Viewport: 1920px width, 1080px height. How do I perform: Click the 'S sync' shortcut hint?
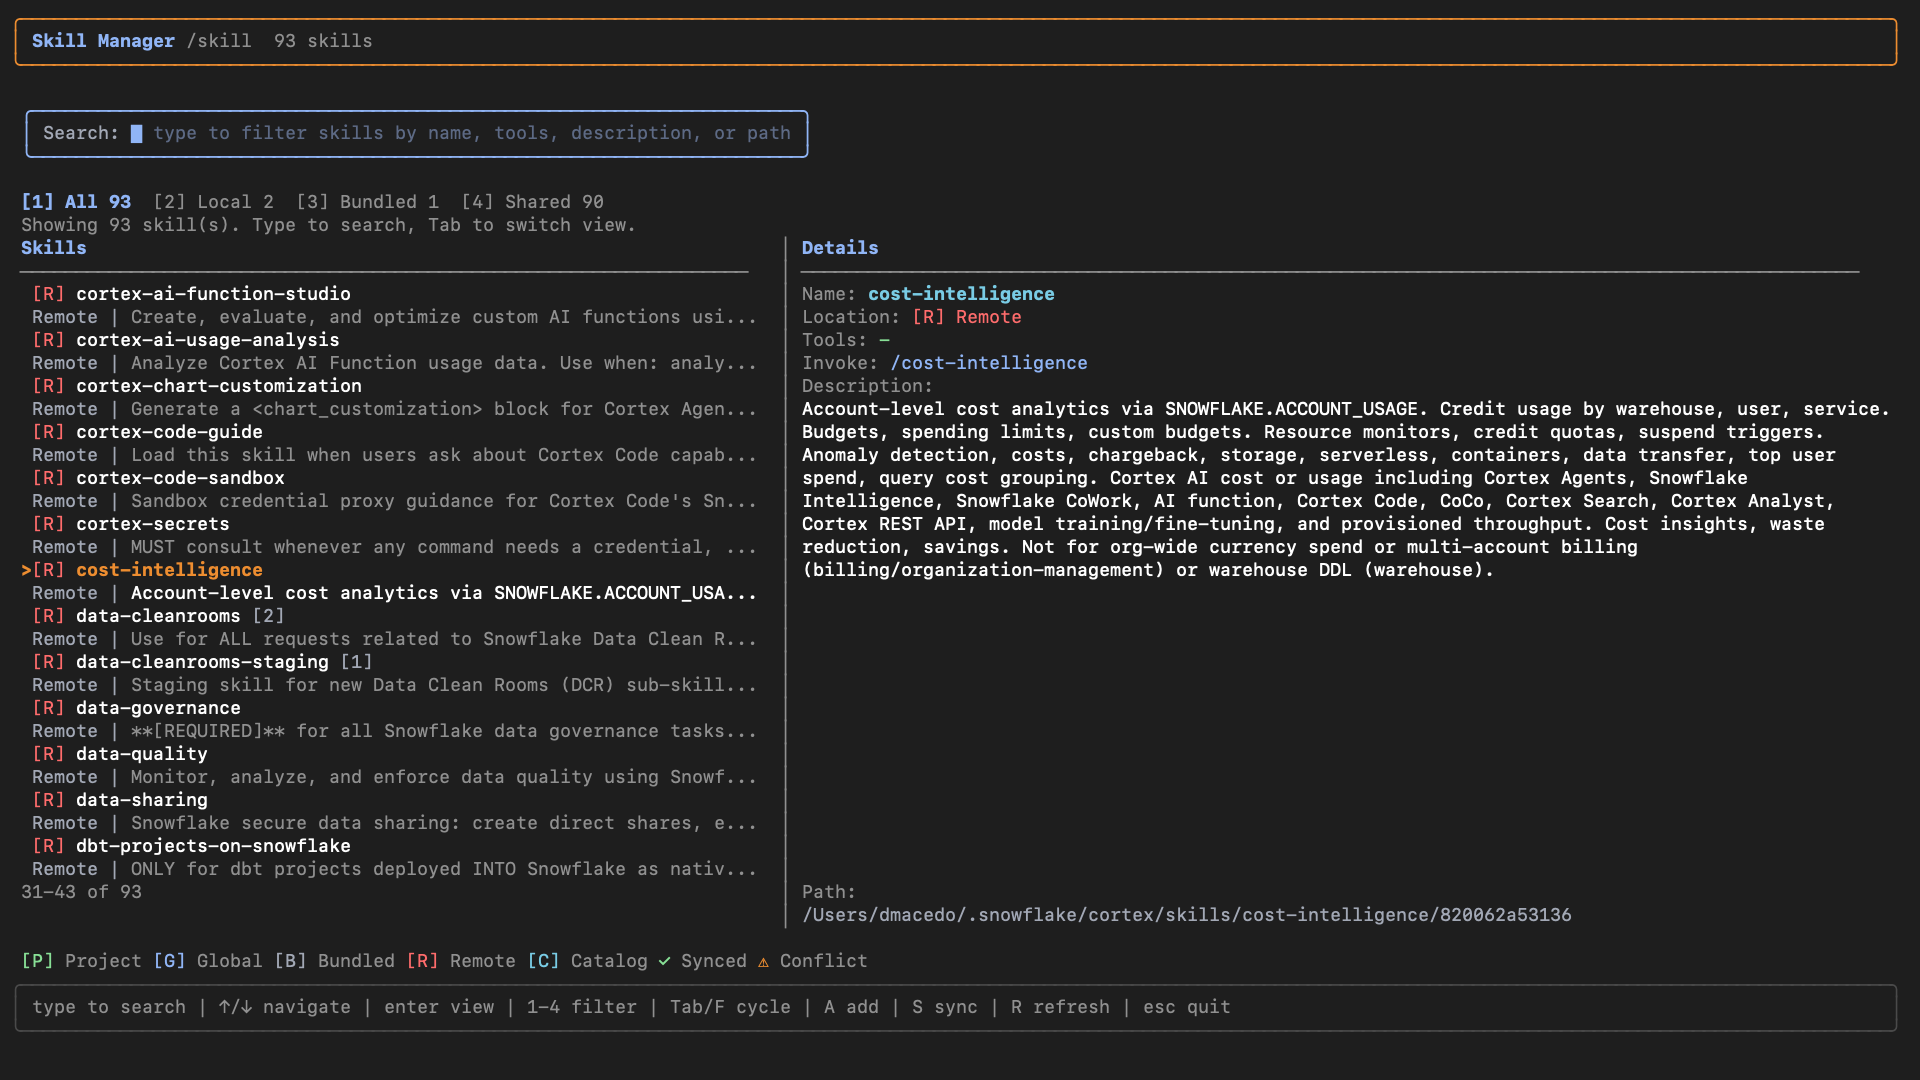(x=945, y=1007)
